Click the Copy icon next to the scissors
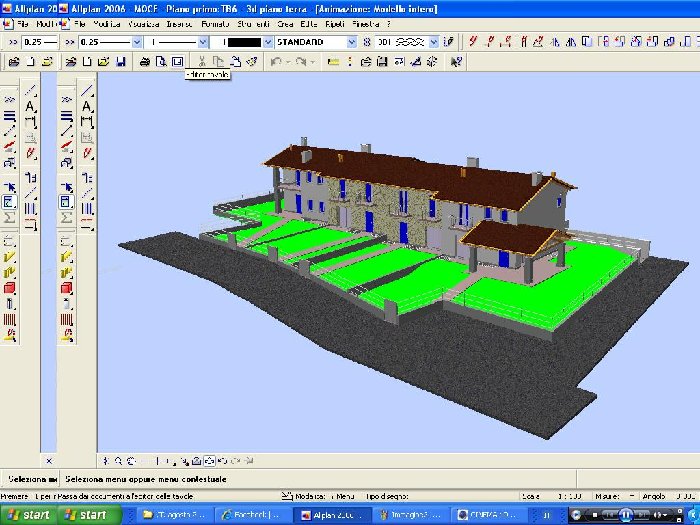 [218, 62]
